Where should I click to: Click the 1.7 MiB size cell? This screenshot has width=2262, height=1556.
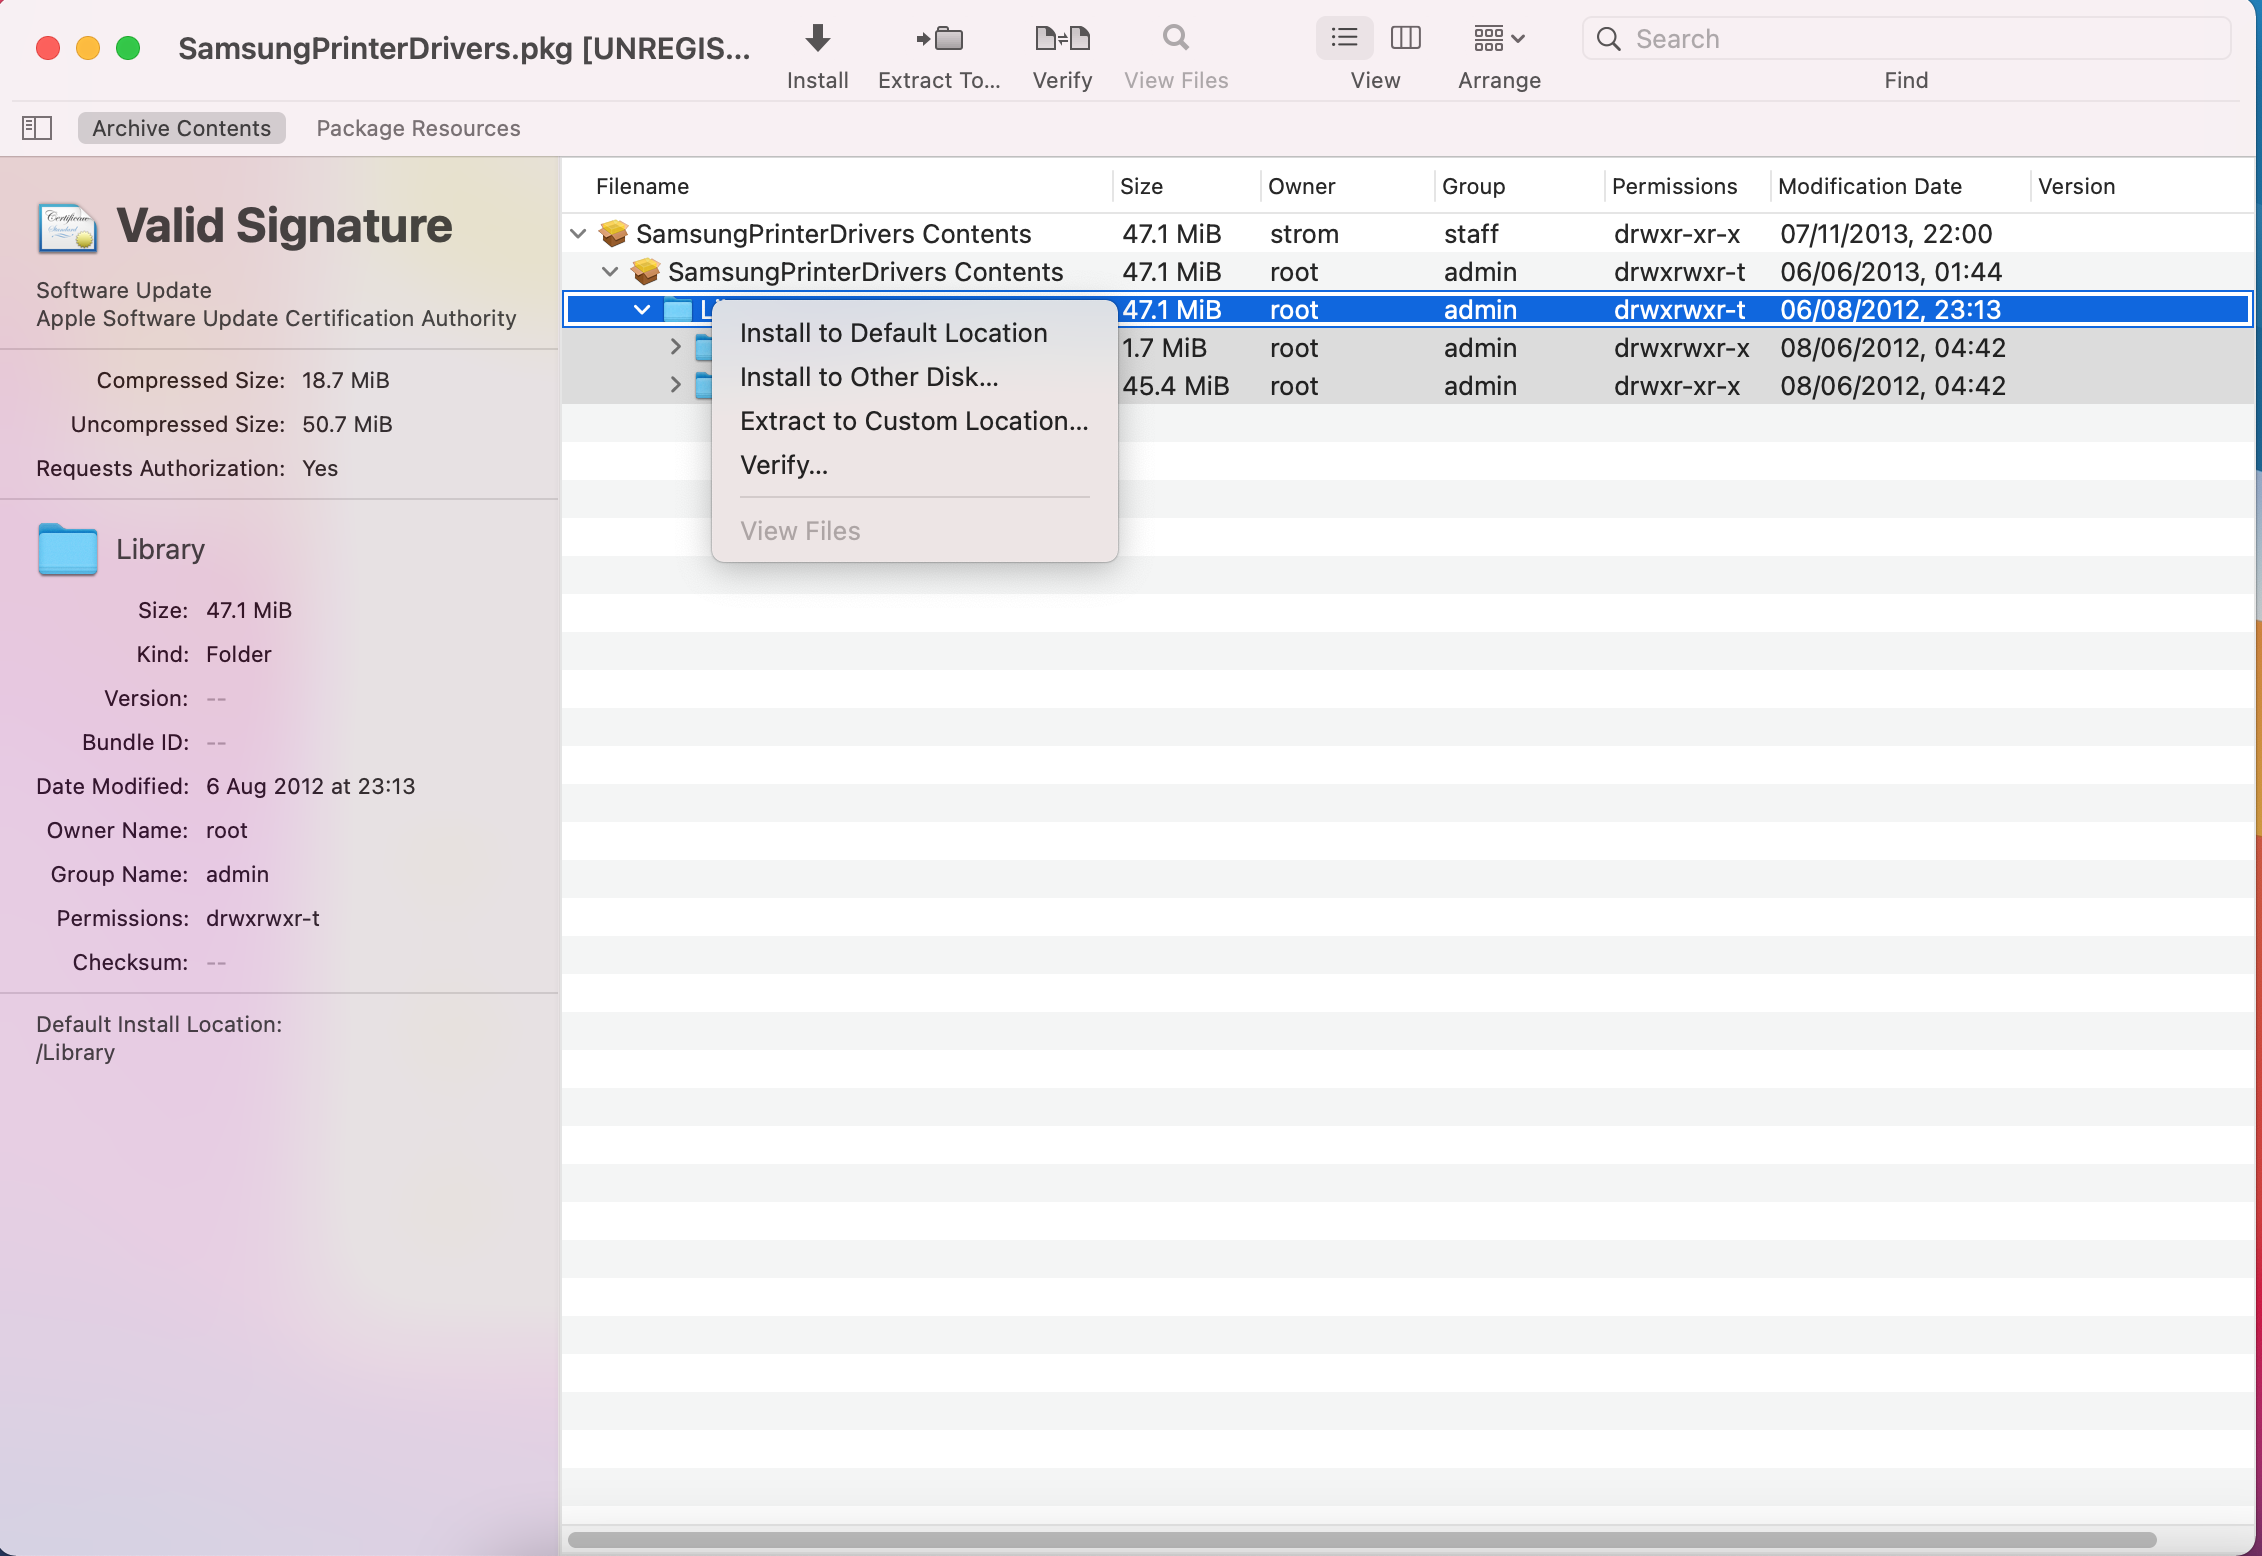(1164, 348)
